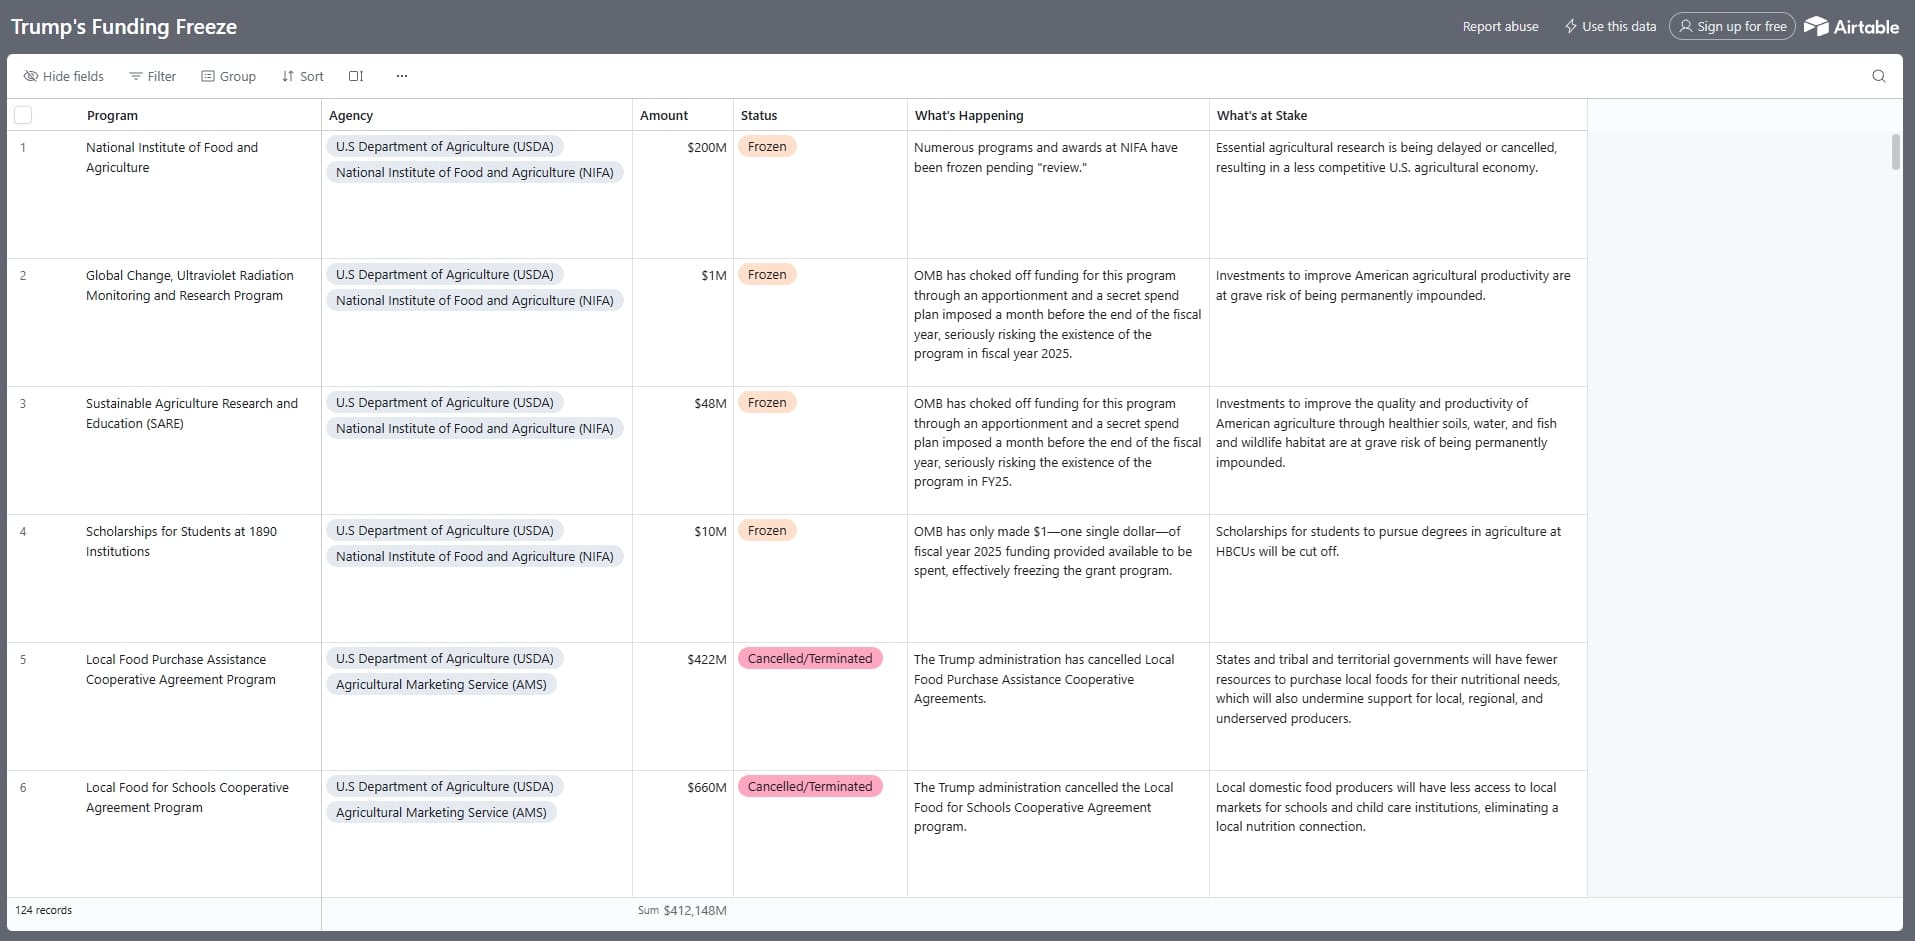Open the Sort options
The width and height of the screenshot is (1915, 941).
click(303, 76)
